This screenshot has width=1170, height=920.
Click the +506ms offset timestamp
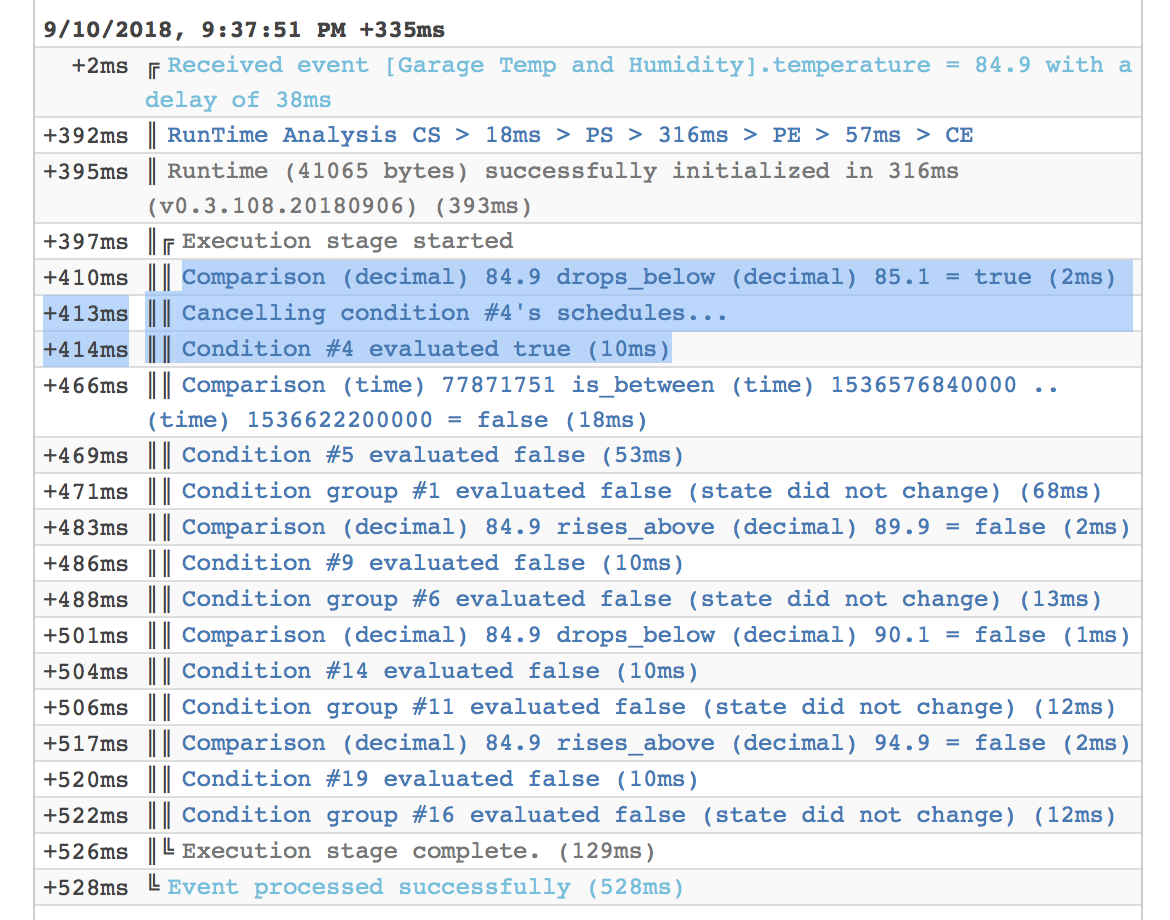tap(86, 707)
